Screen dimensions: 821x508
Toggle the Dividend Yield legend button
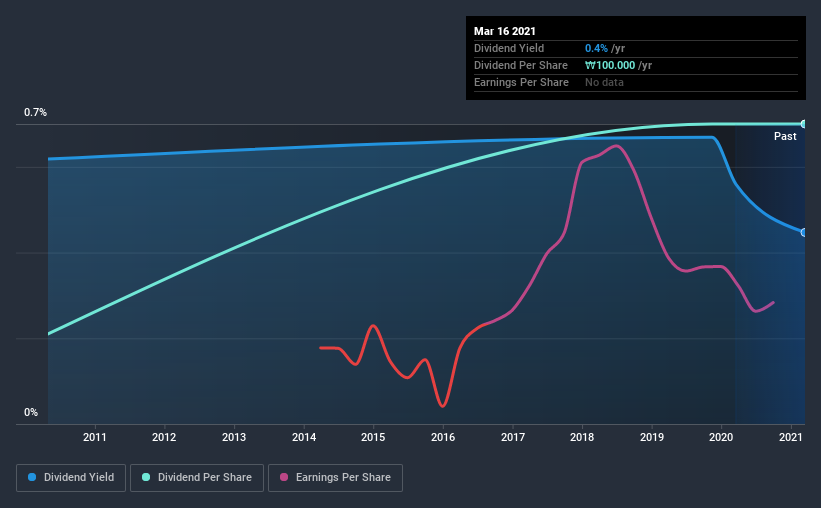[71, 478]
